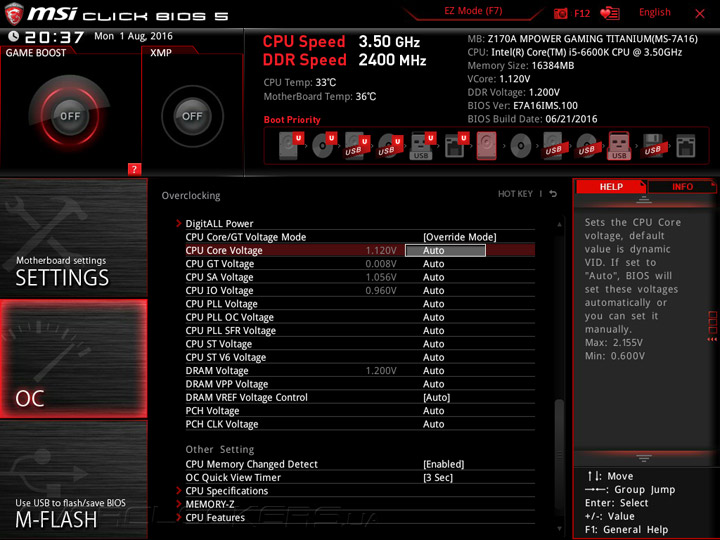The width and height of the screenshot is (720, 540).
Task: Click the 20:37 time display
Action: click(x=54, y=37)
